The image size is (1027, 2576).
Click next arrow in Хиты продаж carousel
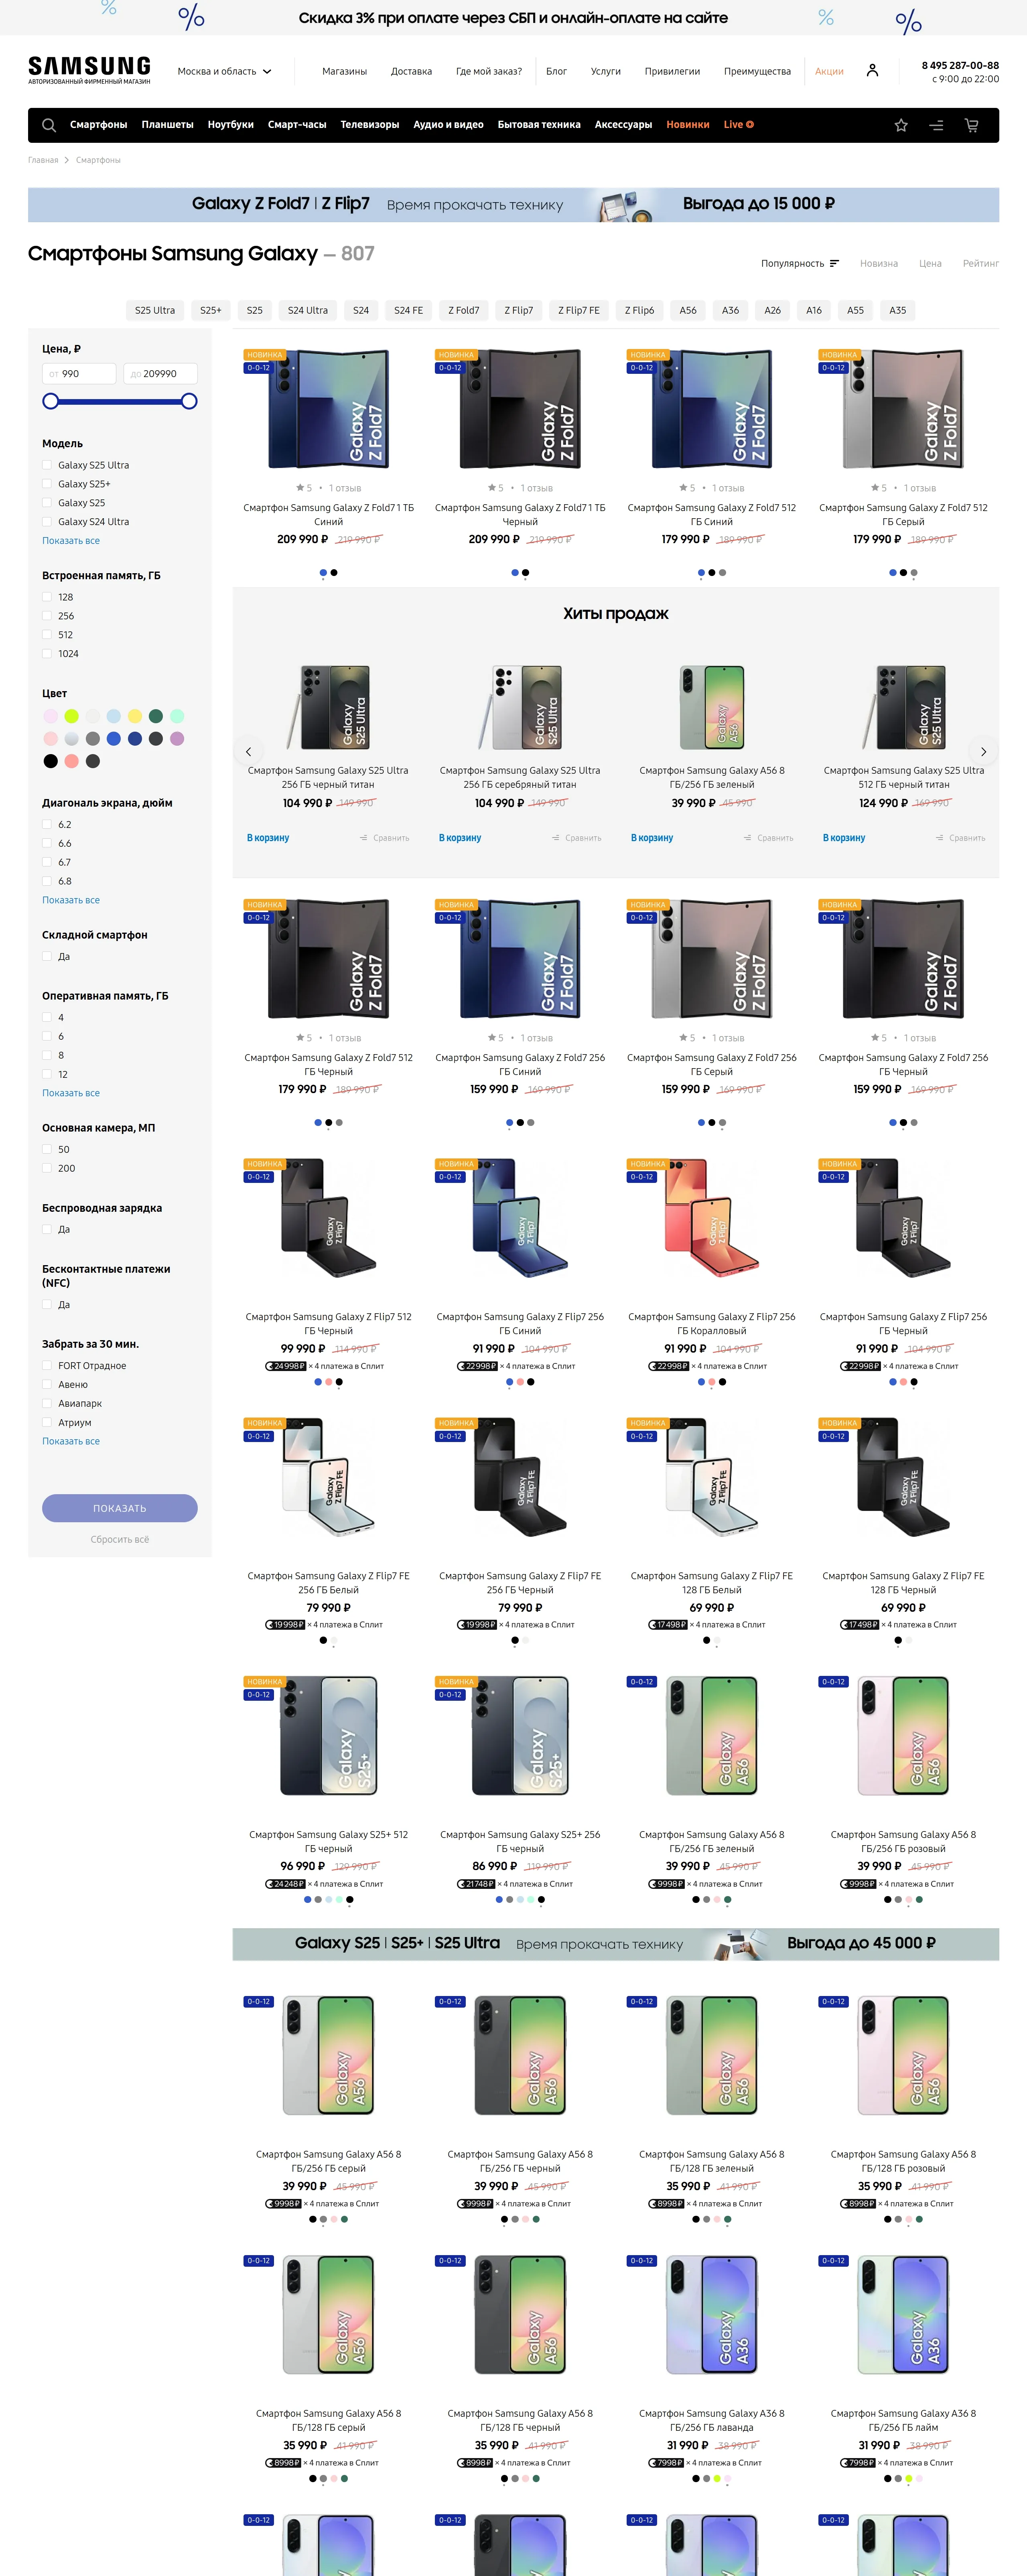(983, 751)
